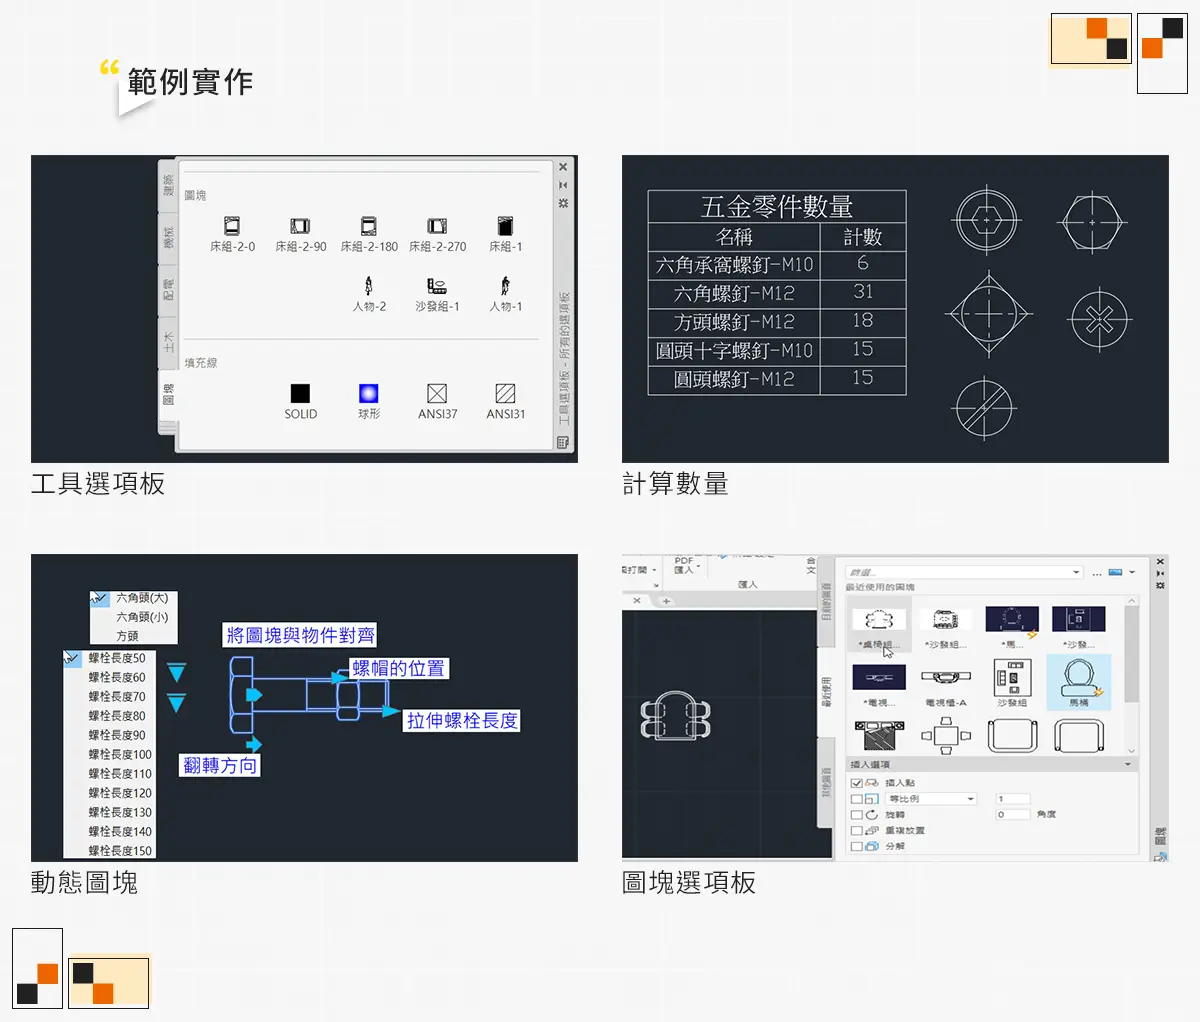The height and width of the screenshot is (1022, 1200).
Task: Select the ANSI37 hatch pattern
Action: click(437, 394)
